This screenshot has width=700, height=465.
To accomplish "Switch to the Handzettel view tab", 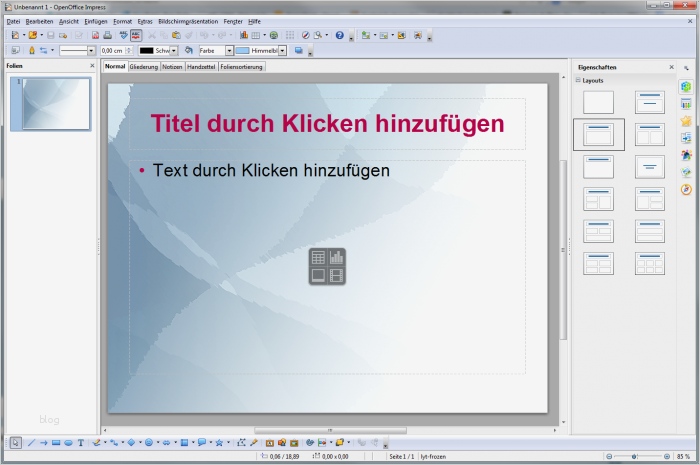I will tap(201, 67).
